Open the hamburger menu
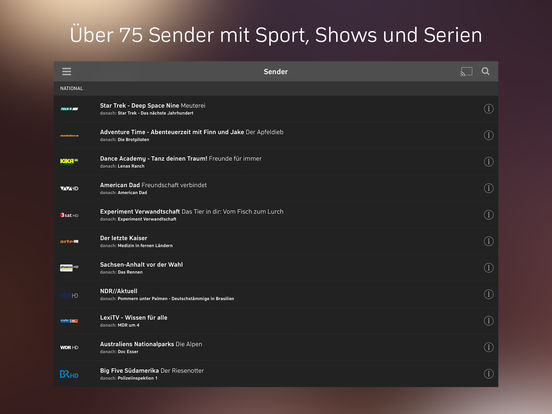 (x=67, y=71)
